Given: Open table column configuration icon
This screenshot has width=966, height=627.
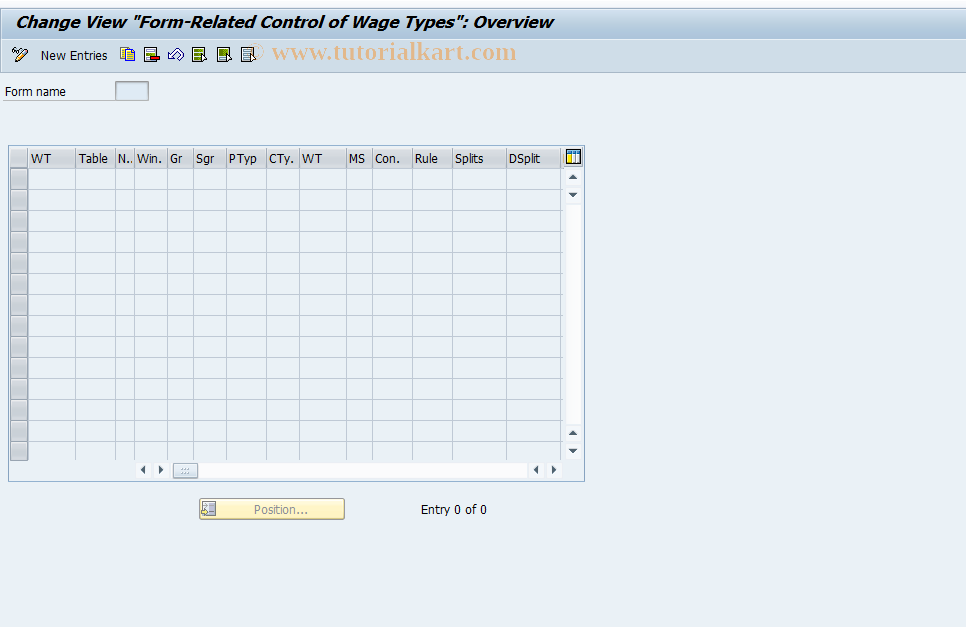Looking at the screenshot, I should [573, 157].
